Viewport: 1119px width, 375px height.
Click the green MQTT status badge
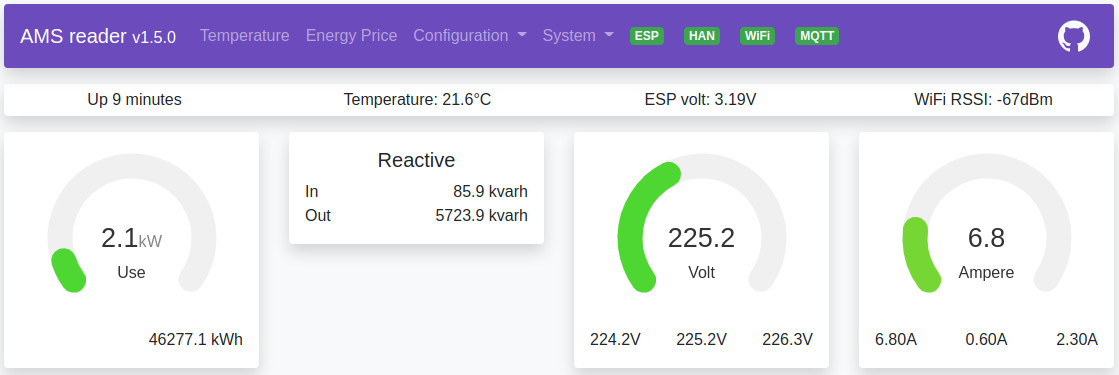point(816,36)
